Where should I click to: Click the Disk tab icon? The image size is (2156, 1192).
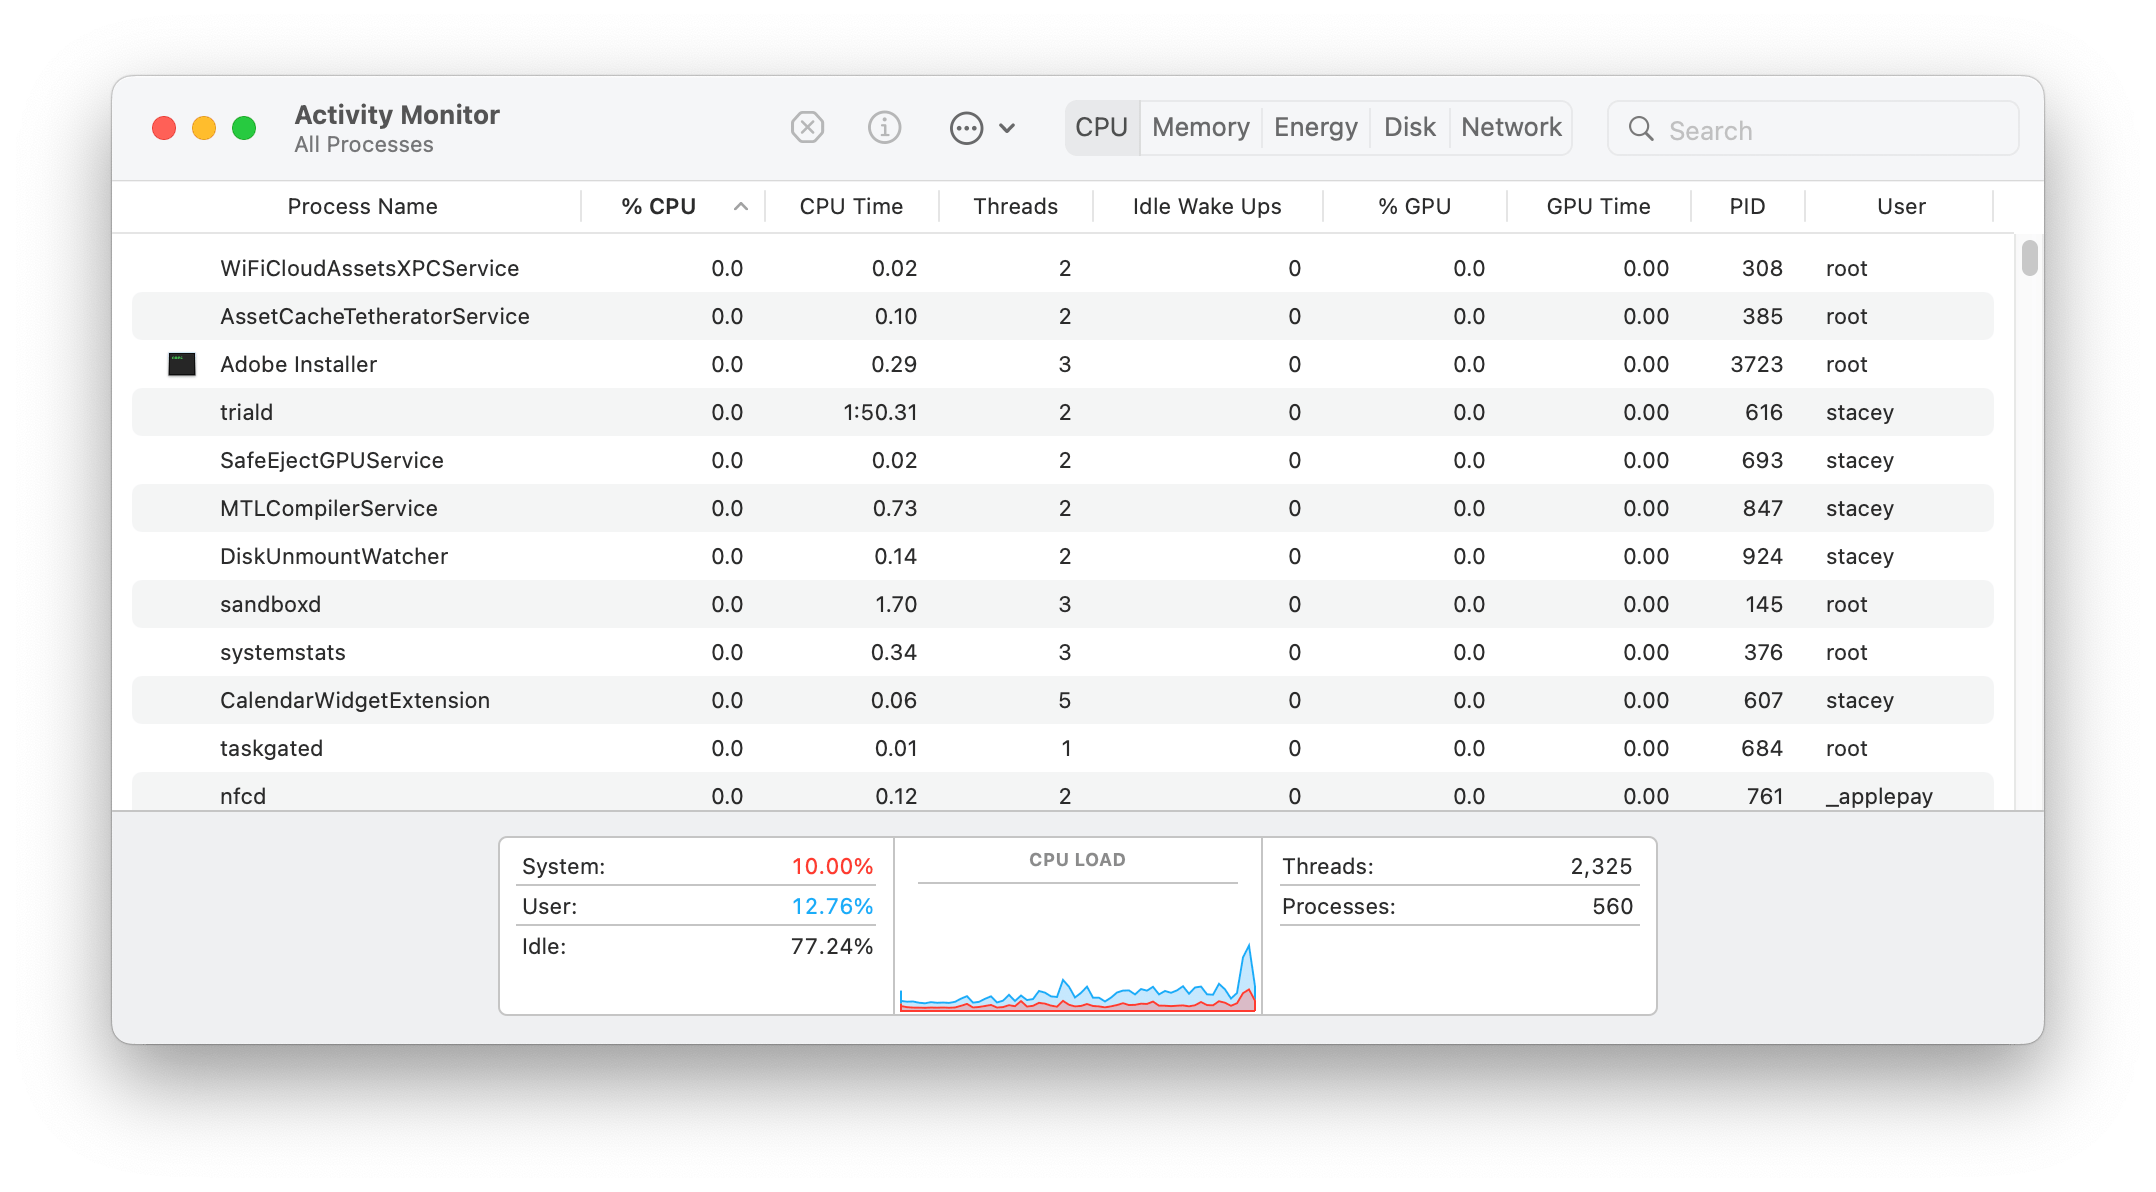point(1406,129)
